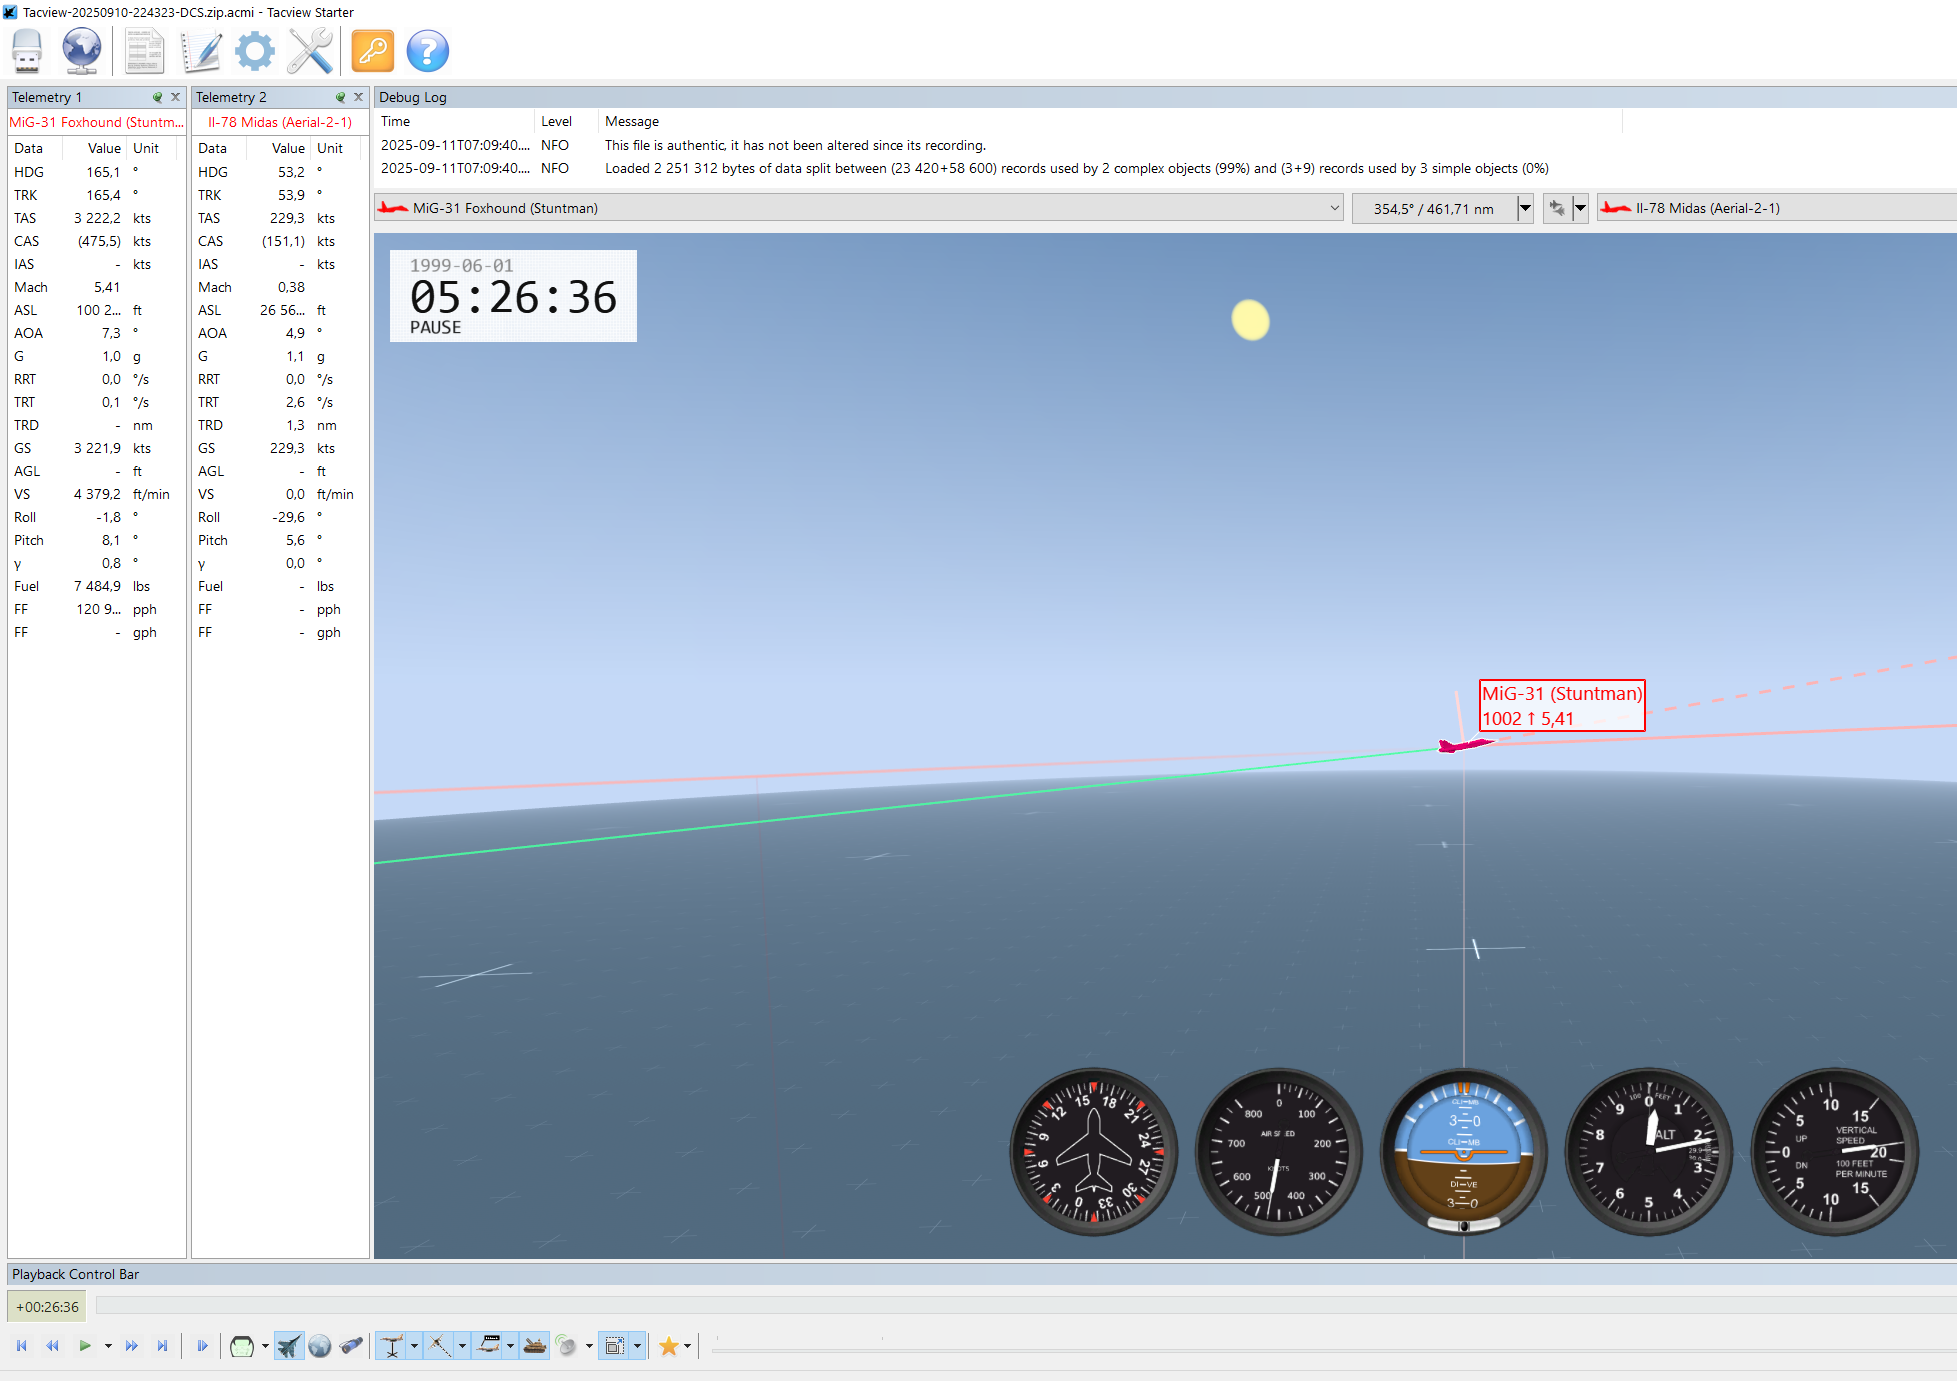This screenshot has height=1381, width=1957.
Task: Click the MiG-31 Foxhound header in Telemetry 1
Action: [97, 122]
